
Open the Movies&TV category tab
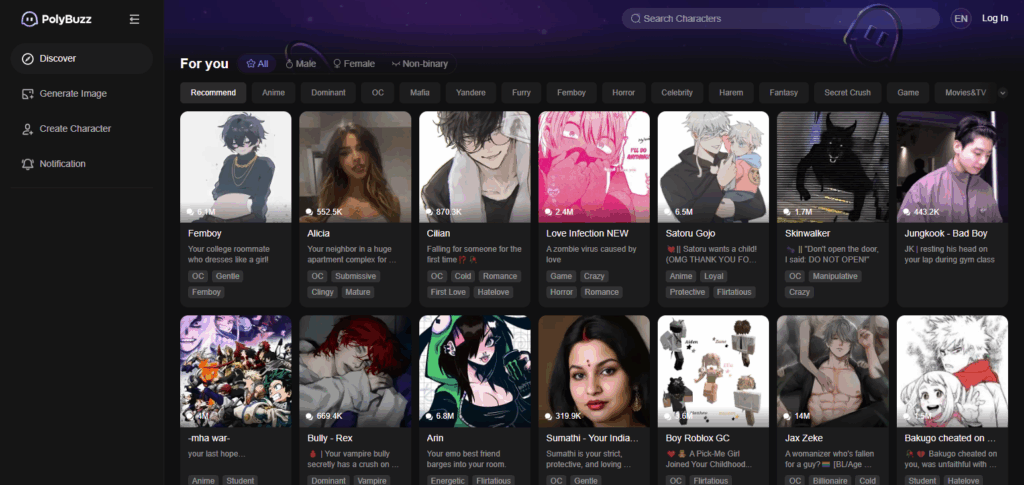tap(965, 93)
